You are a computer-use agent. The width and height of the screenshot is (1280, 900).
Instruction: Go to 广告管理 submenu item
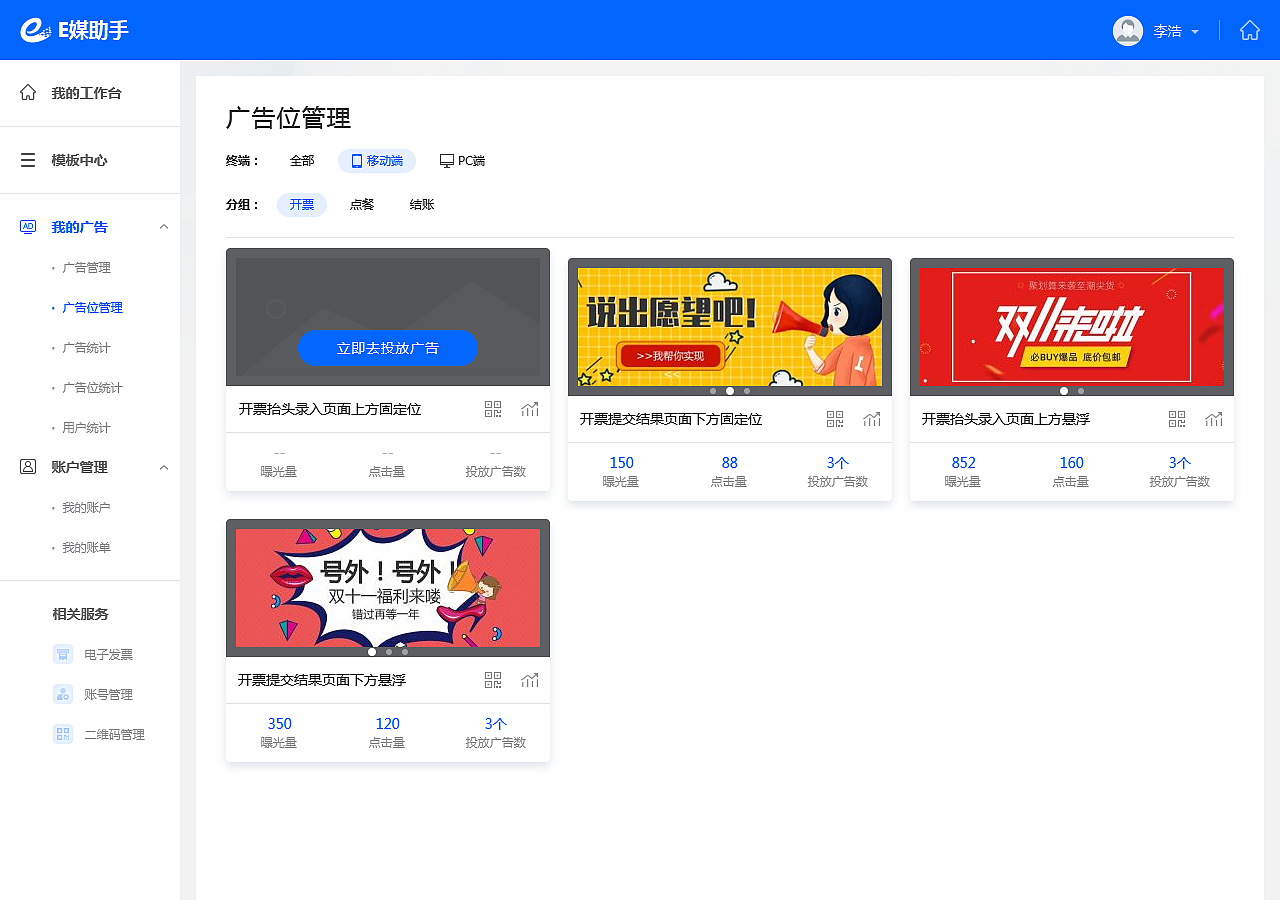86,268
